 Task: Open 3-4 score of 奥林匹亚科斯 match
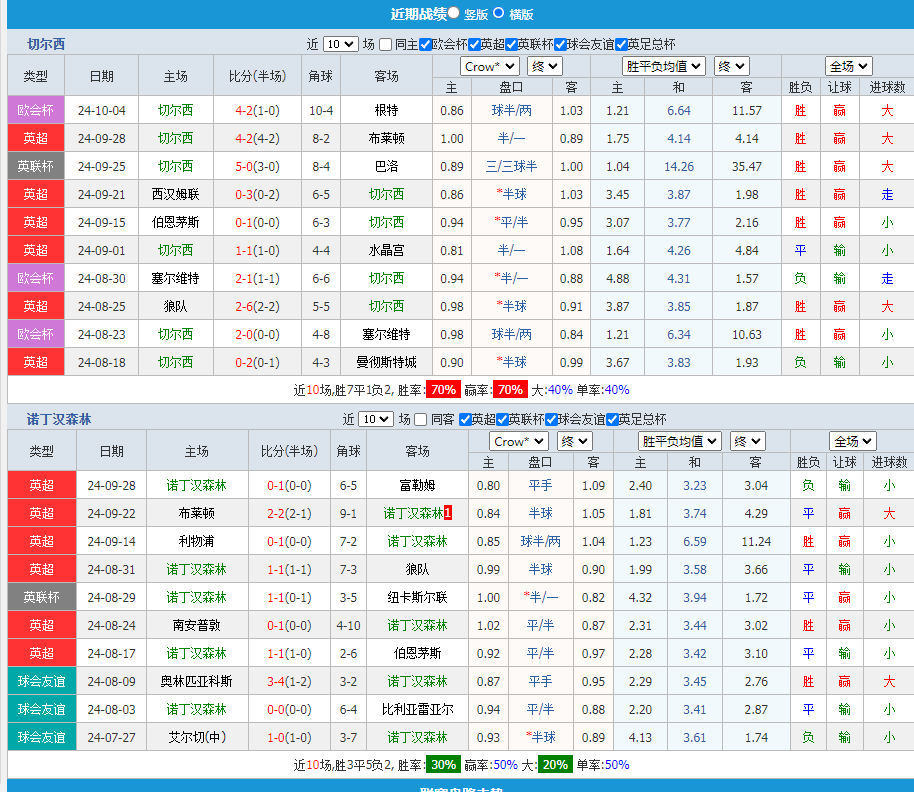pos(283,681)
